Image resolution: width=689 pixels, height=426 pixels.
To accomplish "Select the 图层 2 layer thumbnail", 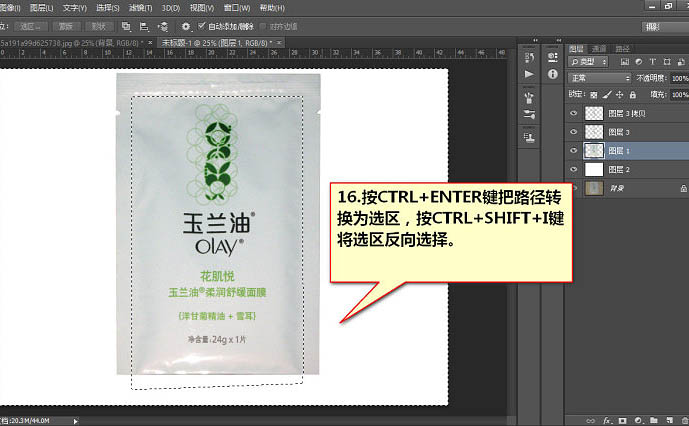I will [594, 169].
